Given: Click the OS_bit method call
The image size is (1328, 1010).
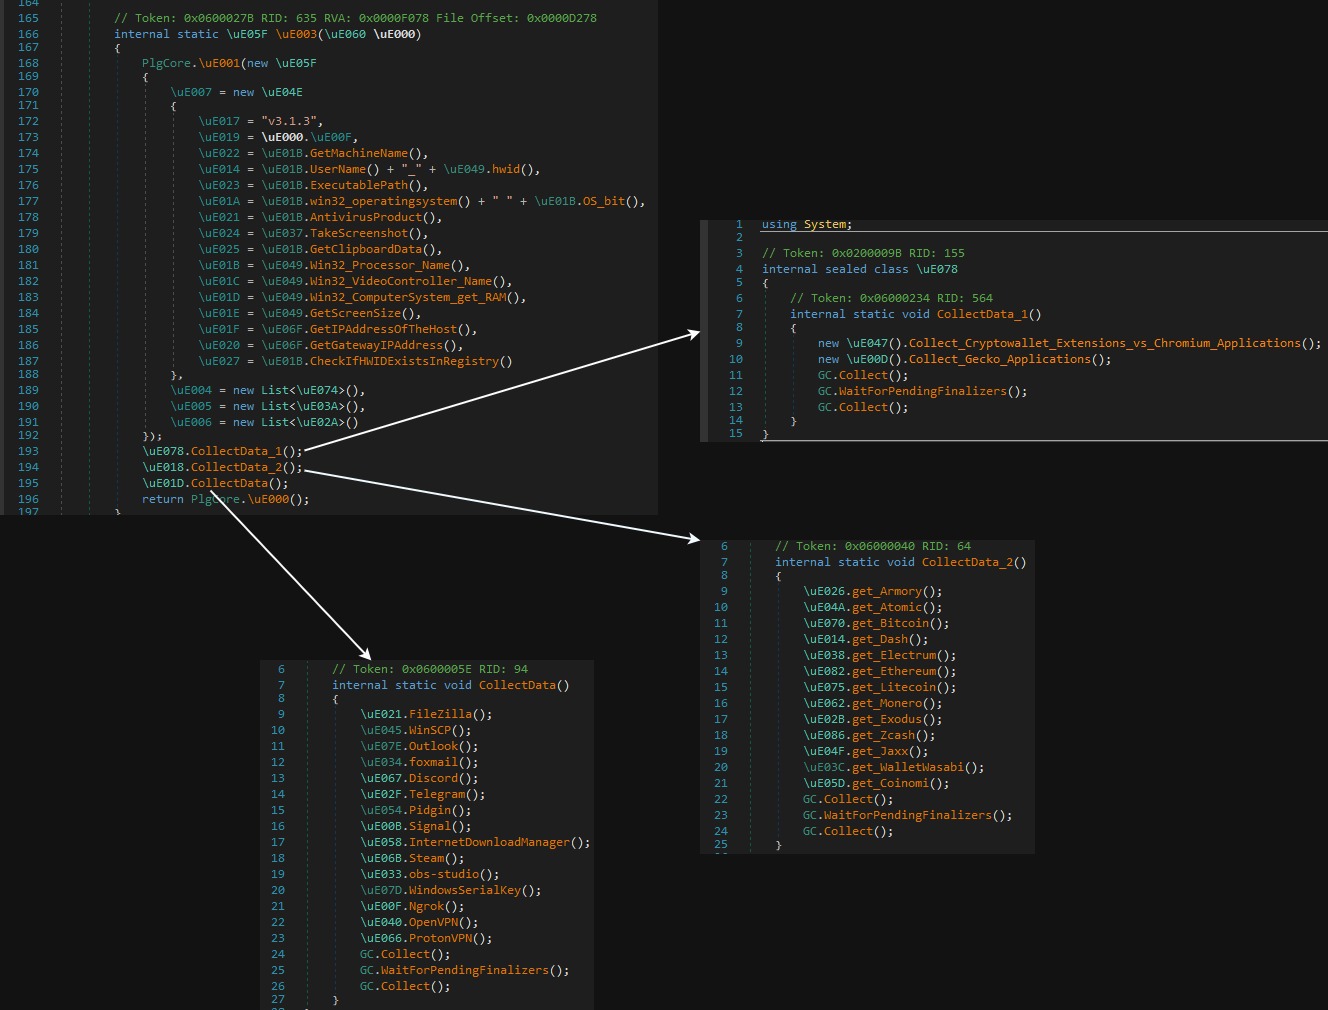Looking at the screenshot, I should click(604, 201).
